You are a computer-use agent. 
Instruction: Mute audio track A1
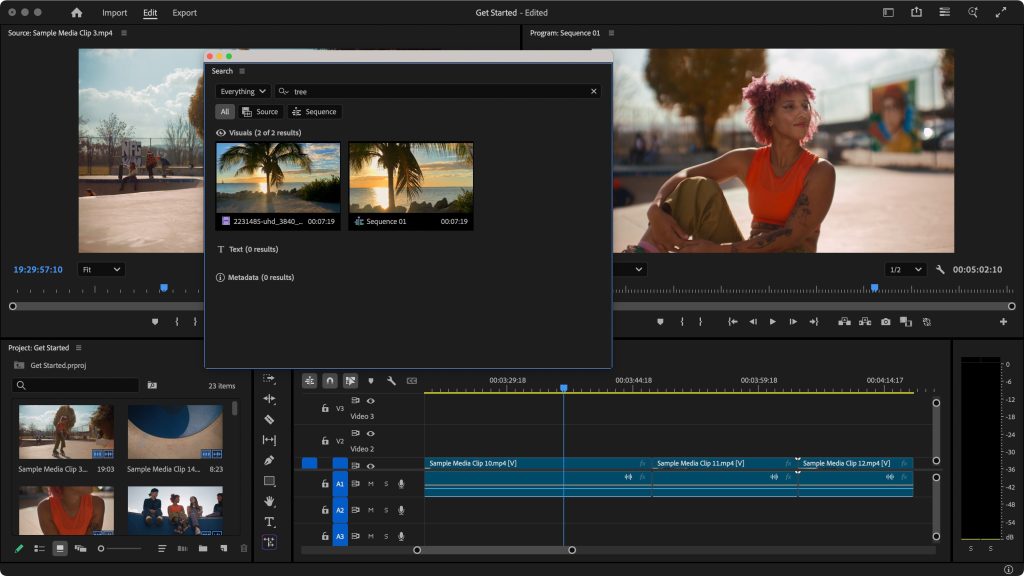pyautogui.click(x=371, y=482)
